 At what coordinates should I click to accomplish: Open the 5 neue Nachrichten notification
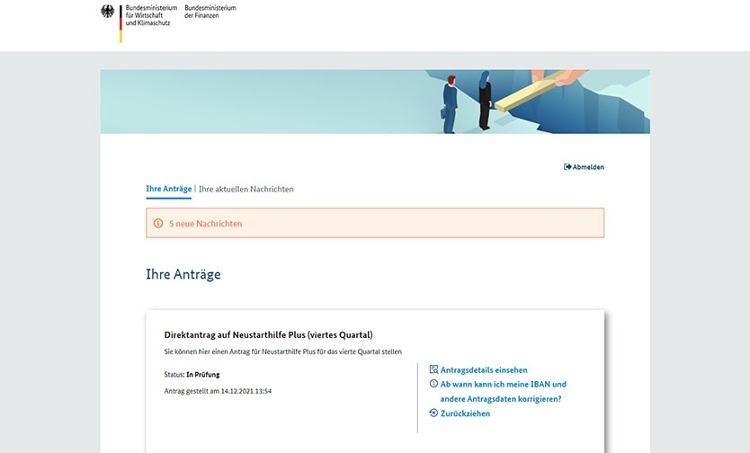tap(205, 223)
